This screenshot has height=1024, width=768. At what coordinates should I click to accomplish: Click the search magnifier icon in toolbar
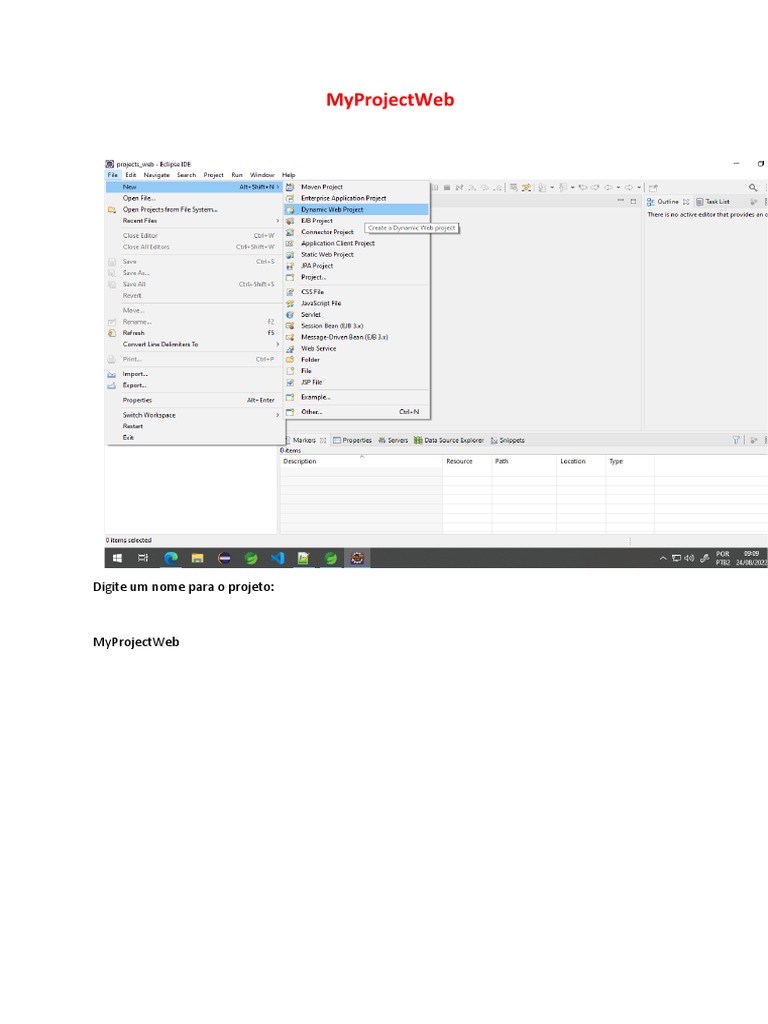coord(753,187)
